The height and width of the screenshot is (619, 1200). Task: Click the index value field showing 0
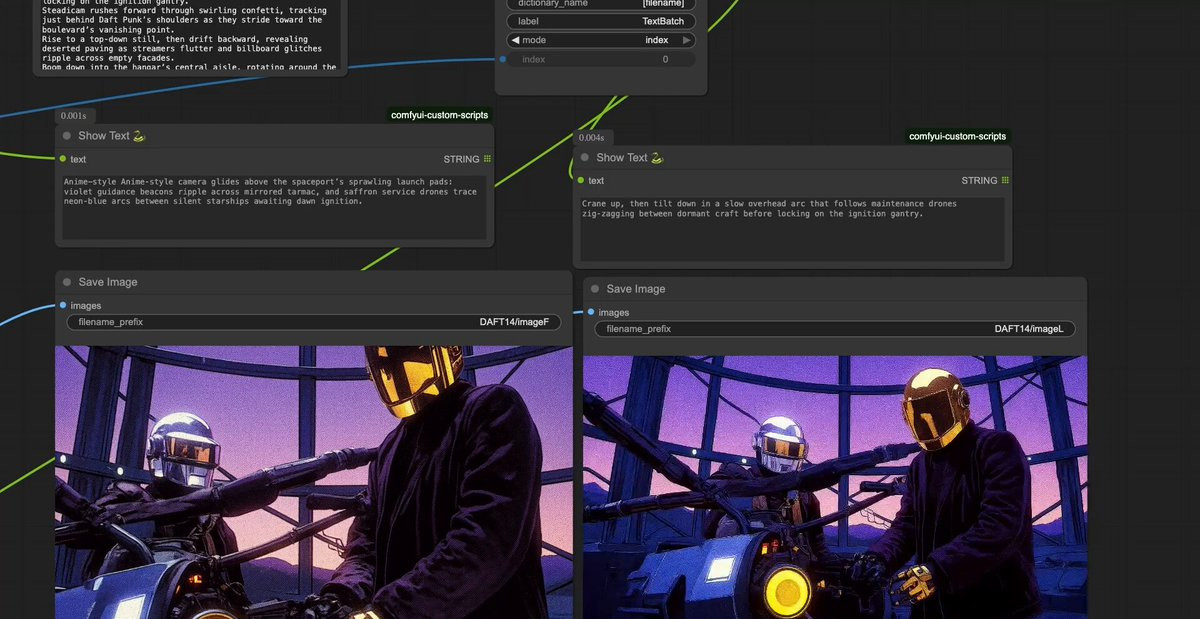tap(601, 60)
